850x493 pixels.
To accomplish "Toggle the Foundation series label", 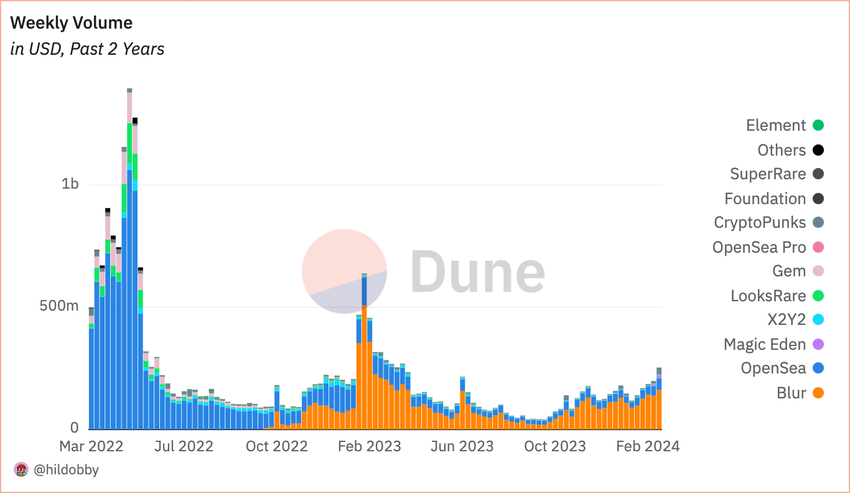I will point(765,199).
